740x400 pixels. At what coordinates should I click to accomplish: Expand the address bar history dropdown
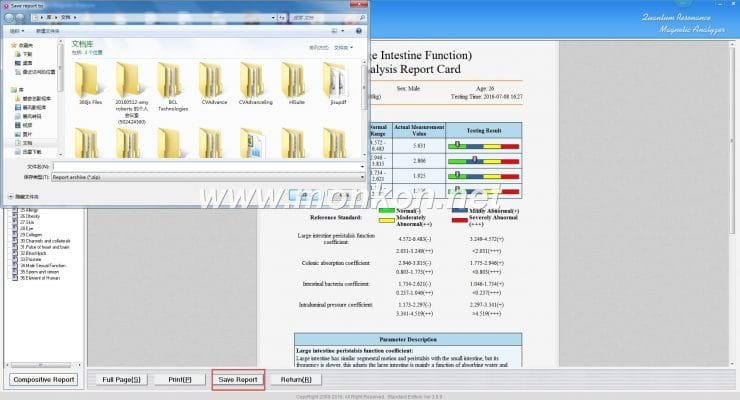(273, 17)
